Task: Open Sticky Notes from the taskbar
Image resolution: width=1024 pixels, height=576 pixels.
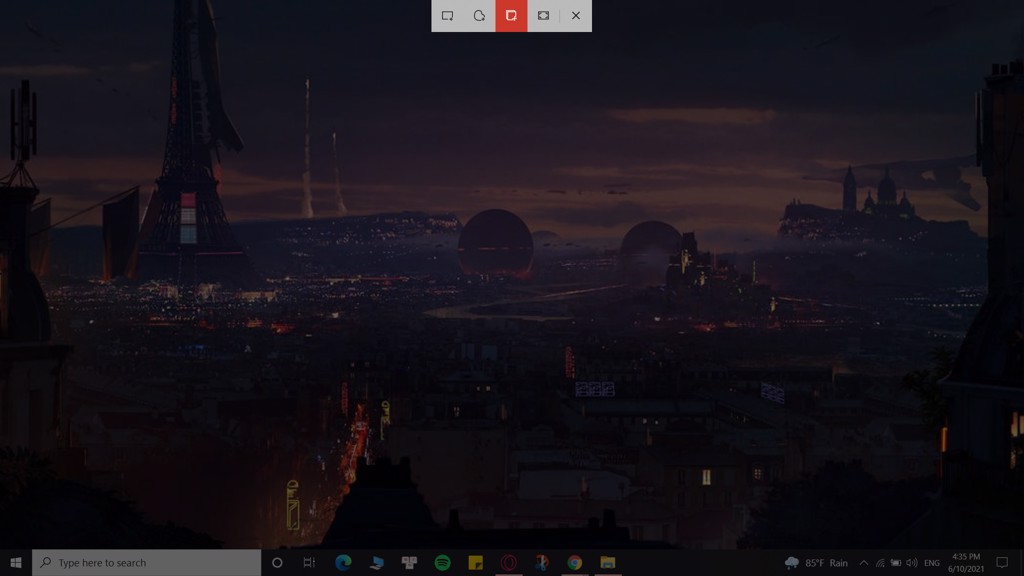Action: coord(475,562)
